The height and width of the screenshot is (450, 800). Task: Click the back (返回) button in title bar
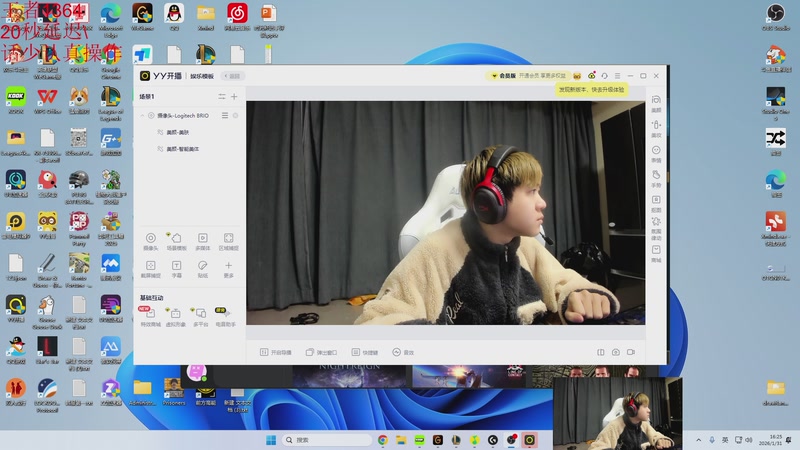point(233,76)
